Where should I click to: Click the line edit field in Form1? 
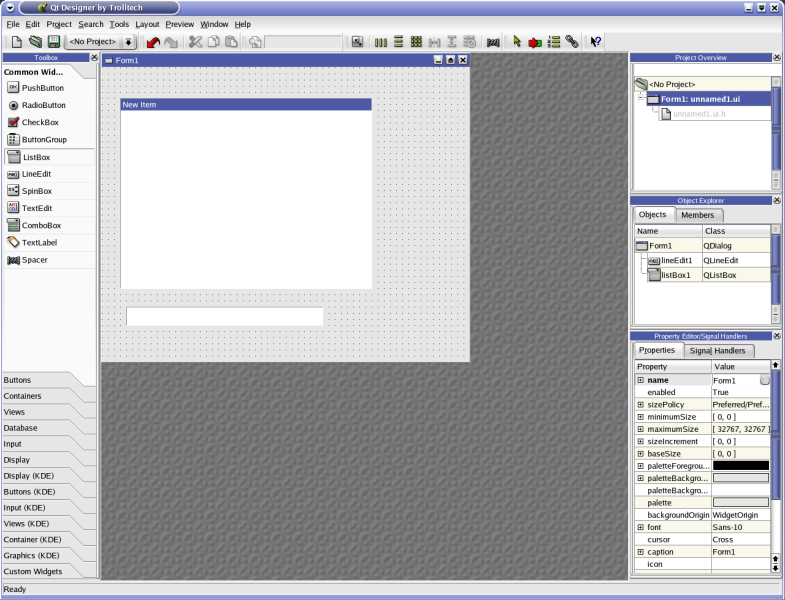(x=224, y=317)
